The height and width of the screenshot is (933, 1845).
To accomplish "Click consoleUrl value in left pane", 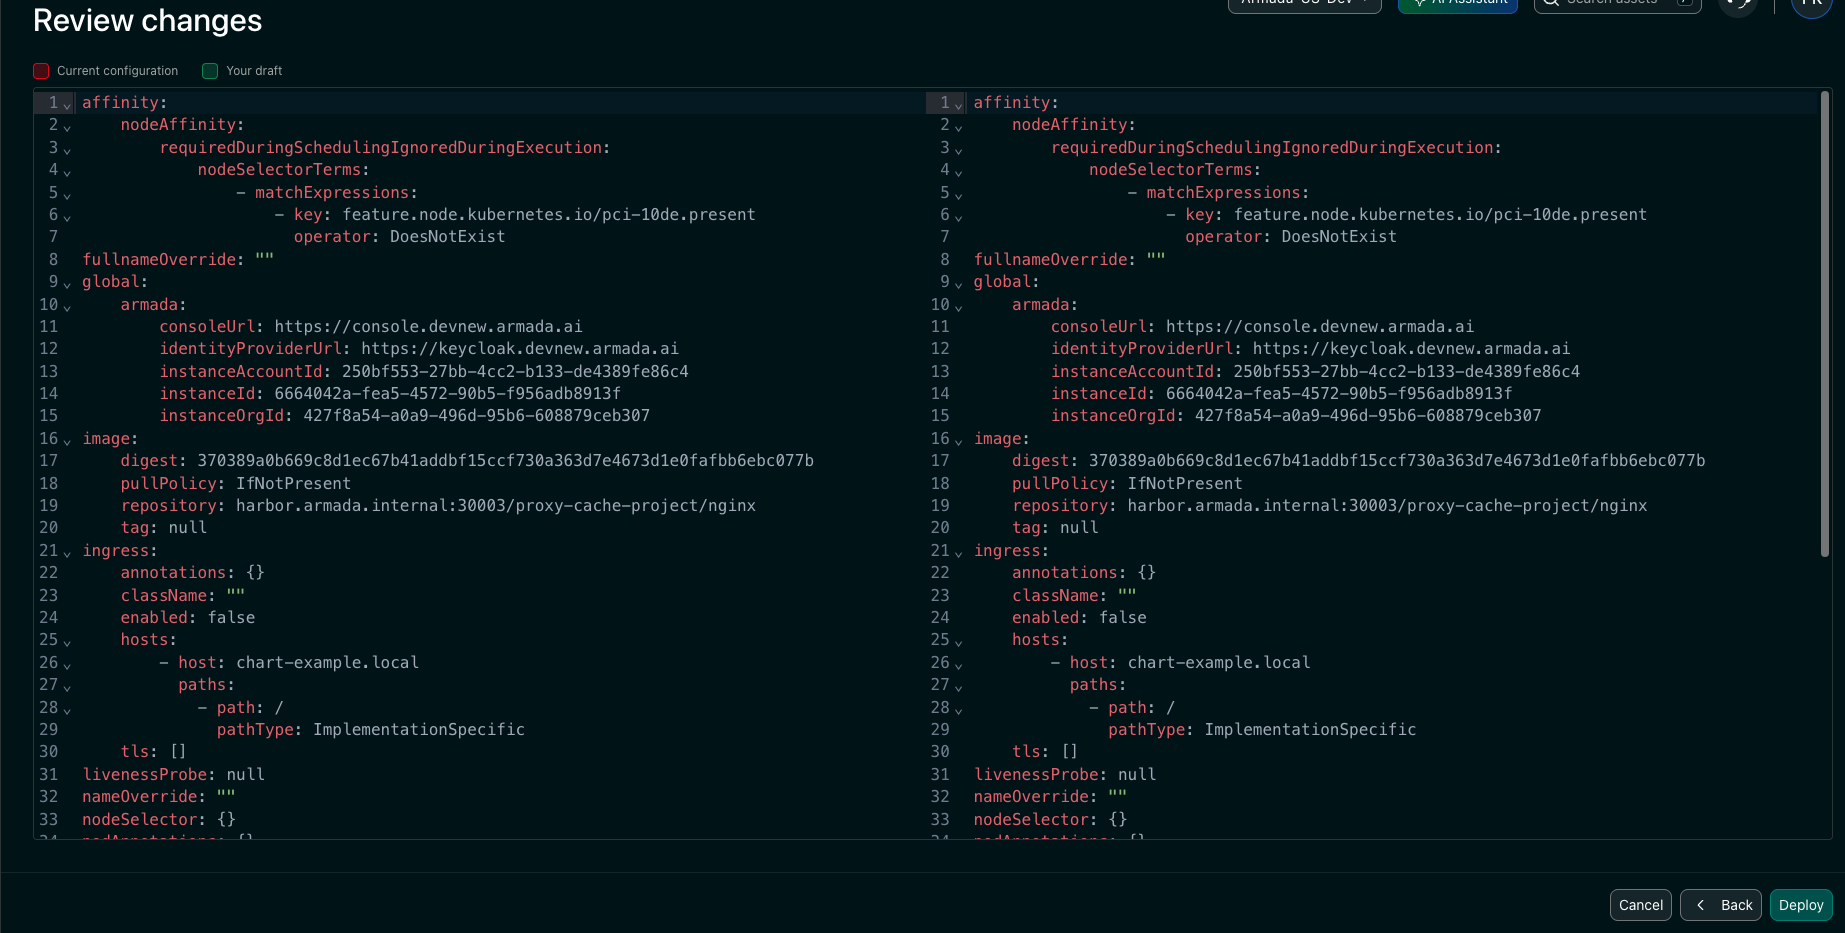I will coord(428,326).
